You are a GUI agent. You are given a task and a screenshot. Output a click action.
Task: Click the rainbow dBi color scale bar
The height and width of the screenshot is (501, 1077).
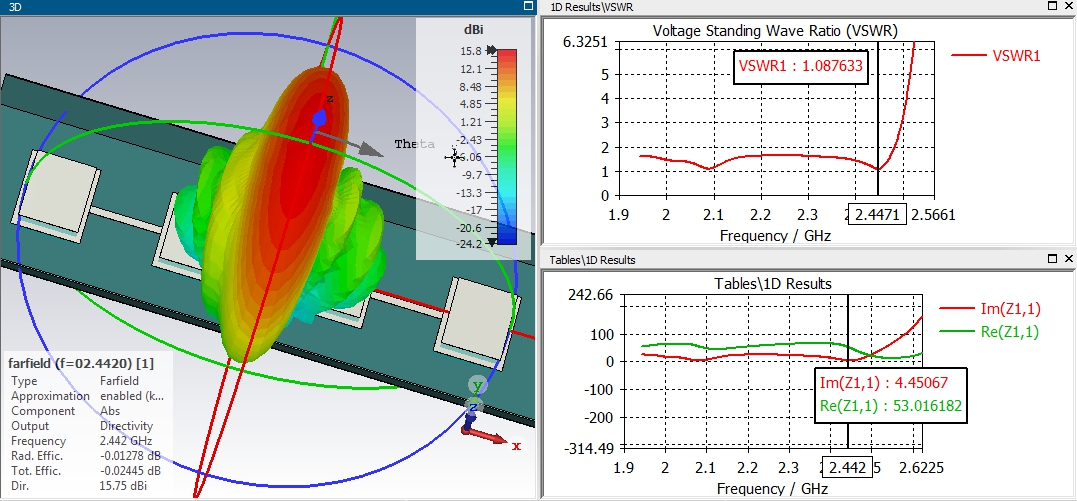click(506, 146)
